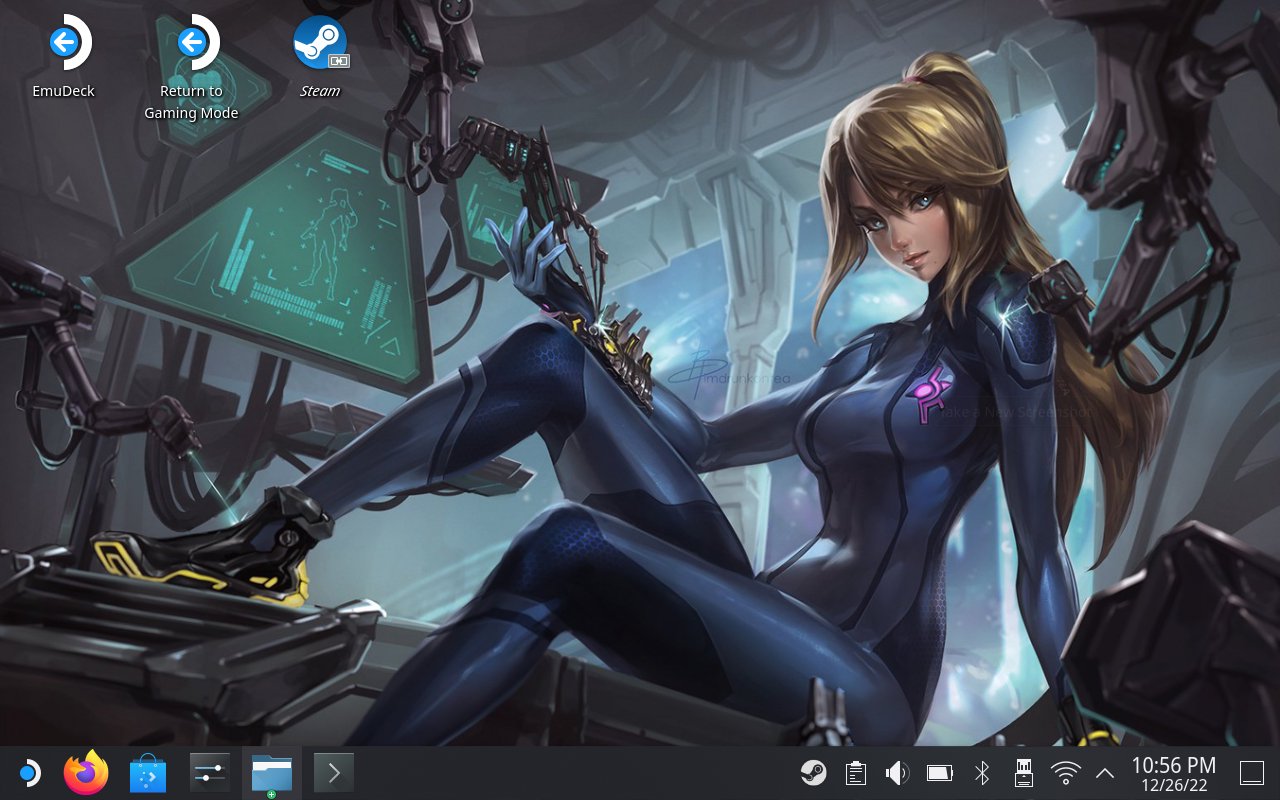Click the Return to Gaming Mode shortcut

[191, 45]
